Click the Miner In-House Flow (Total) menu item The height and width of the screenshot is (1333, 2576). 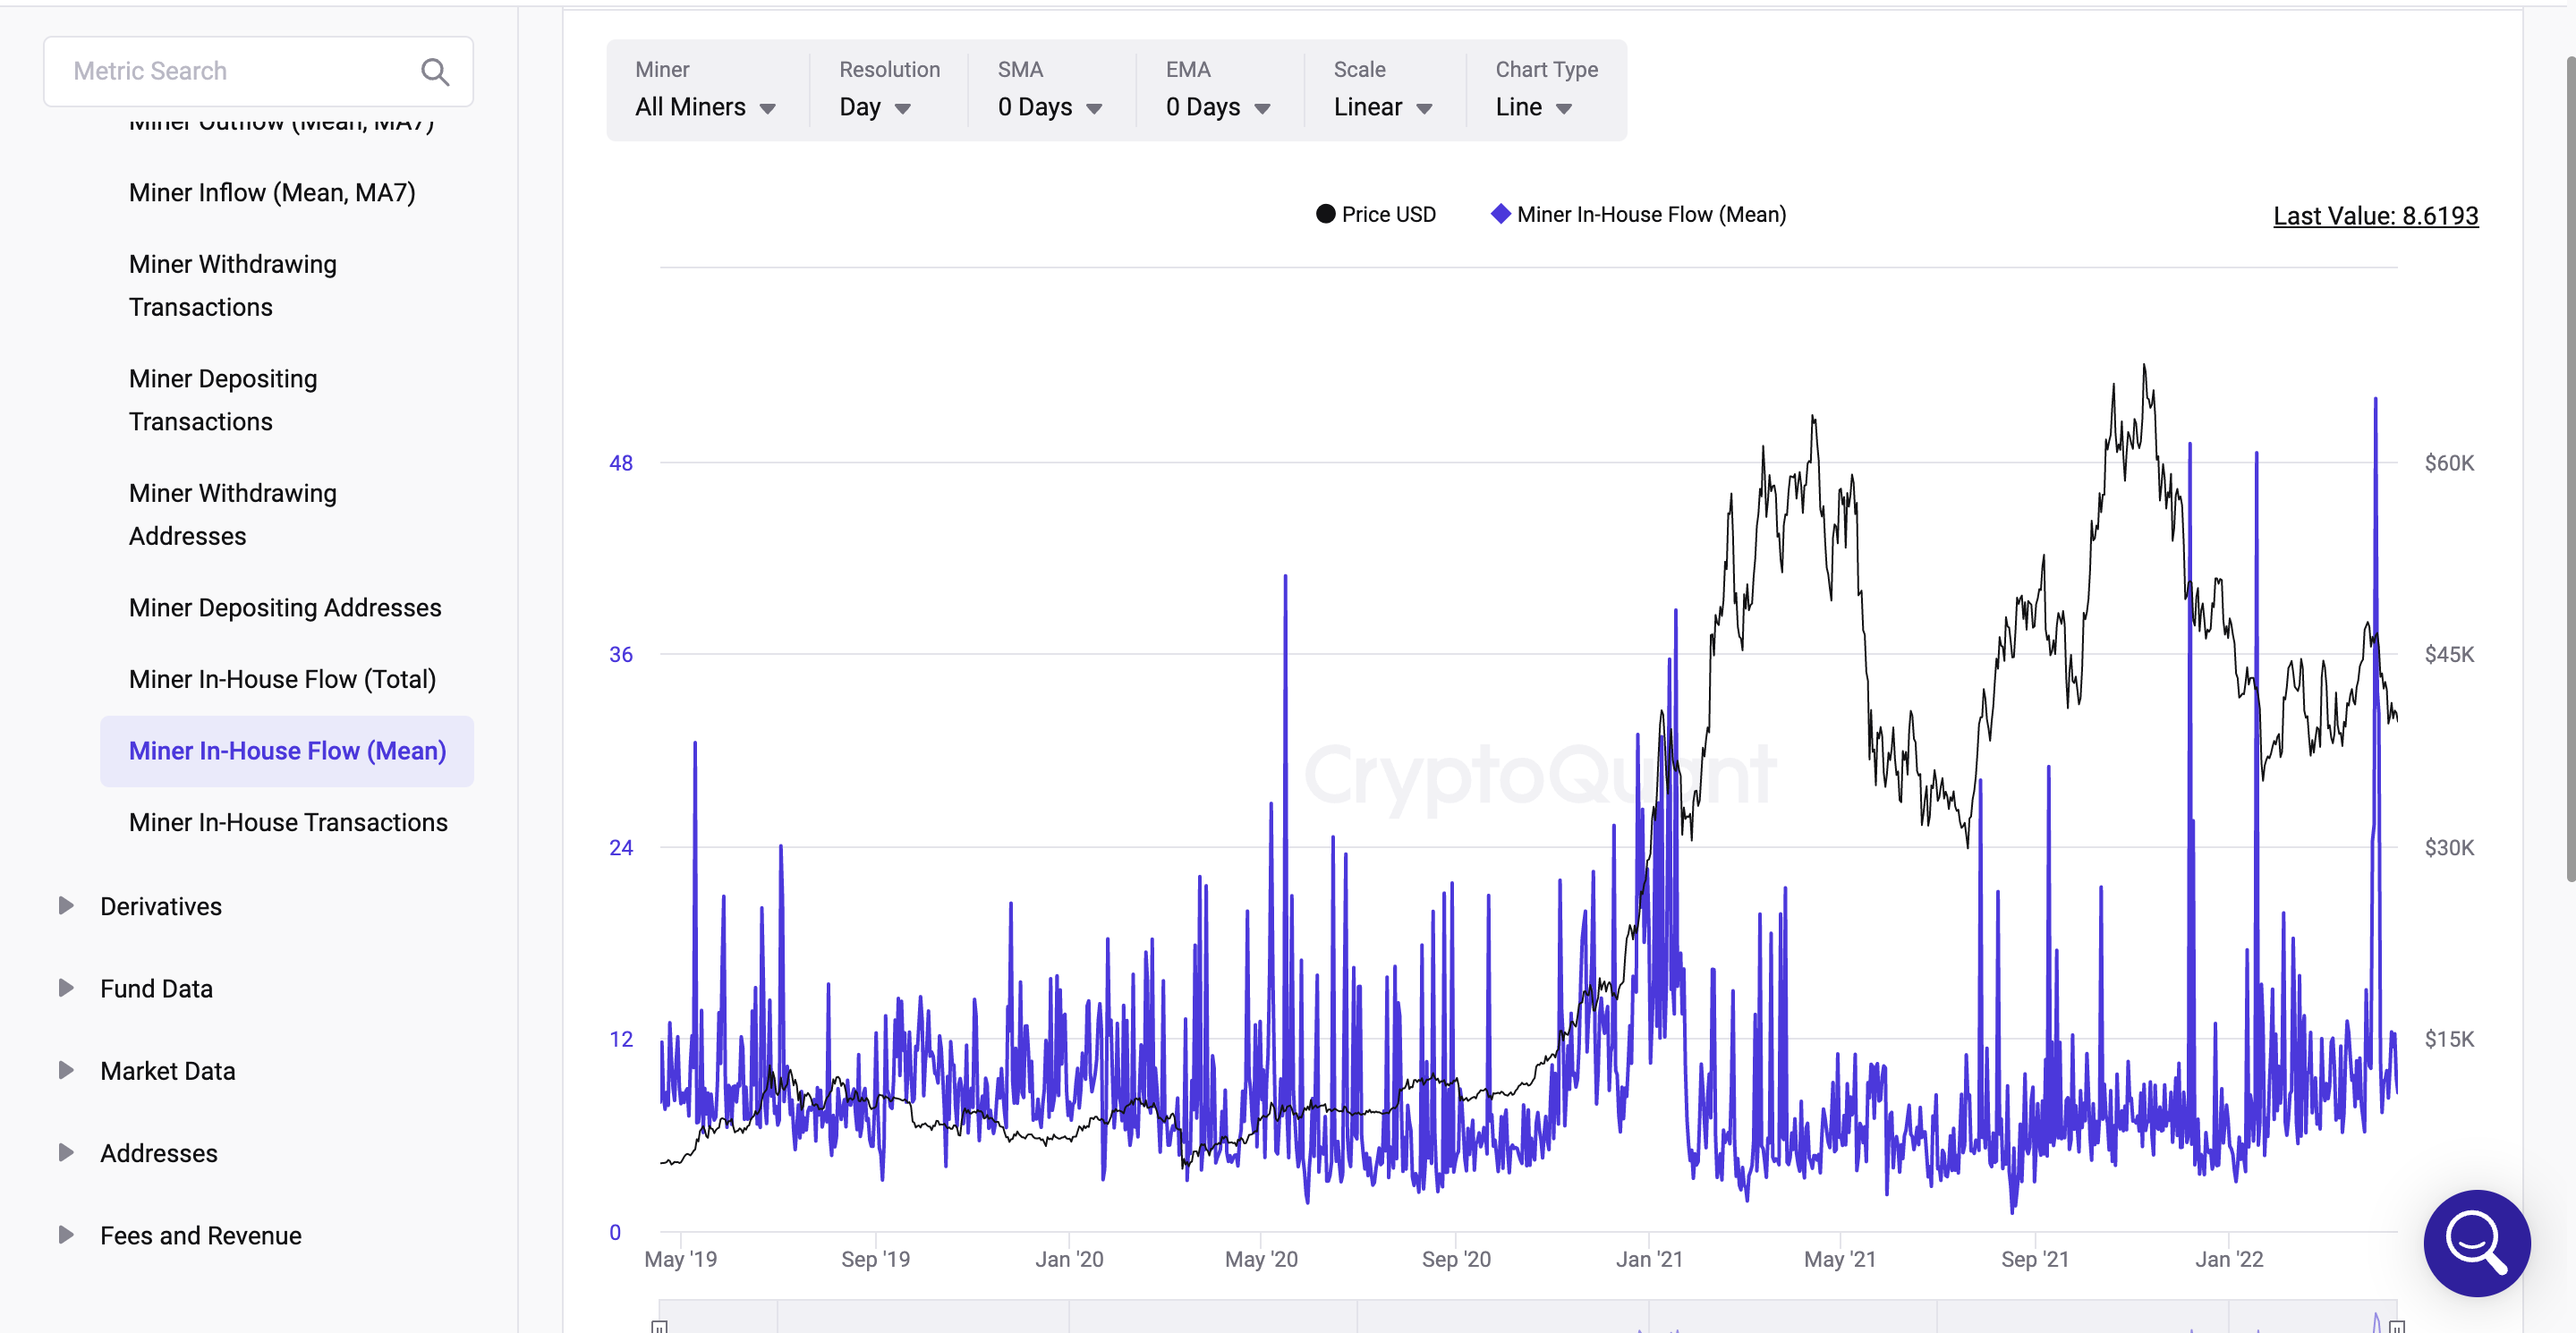(284, 676)
